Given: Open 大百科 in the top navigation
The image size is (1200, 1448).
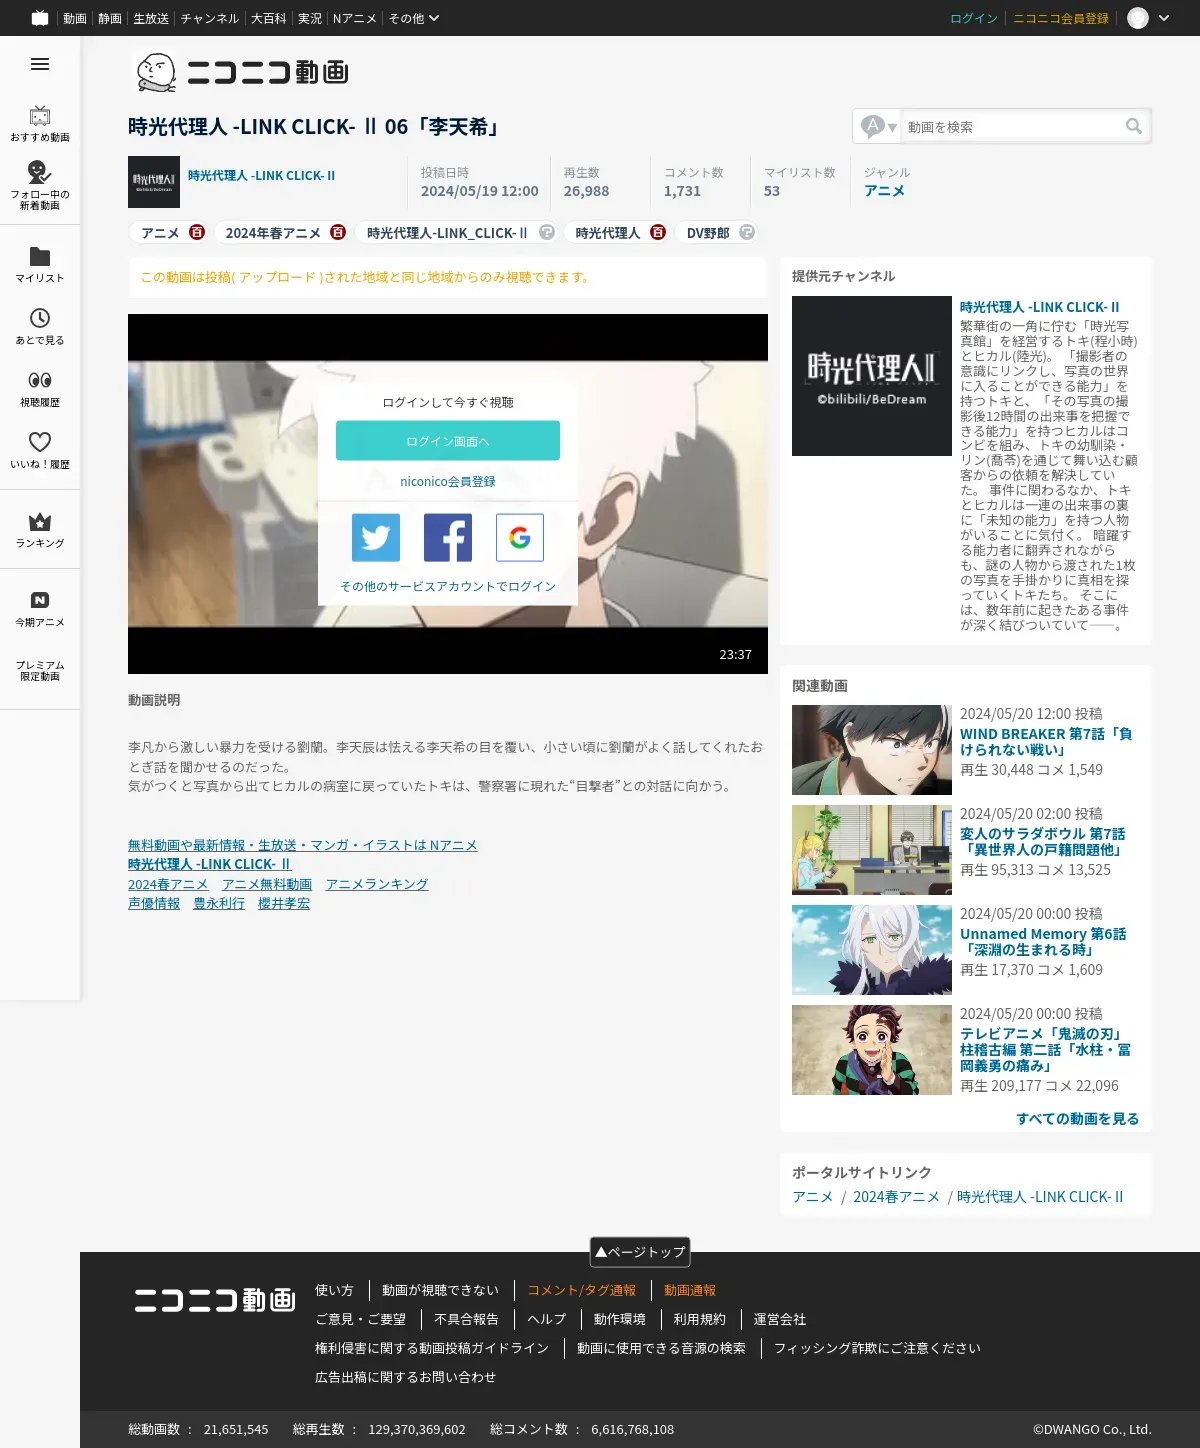Looking at the screenshot, I should tap(269, 18).
